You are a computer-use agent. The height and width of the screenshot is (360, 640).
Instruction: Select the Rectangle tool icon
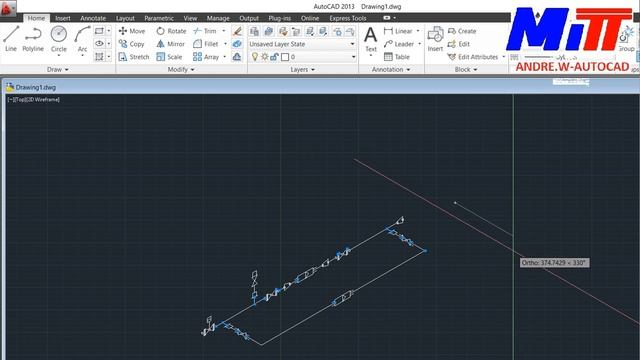pyautogui.click(x=99, y=31)
